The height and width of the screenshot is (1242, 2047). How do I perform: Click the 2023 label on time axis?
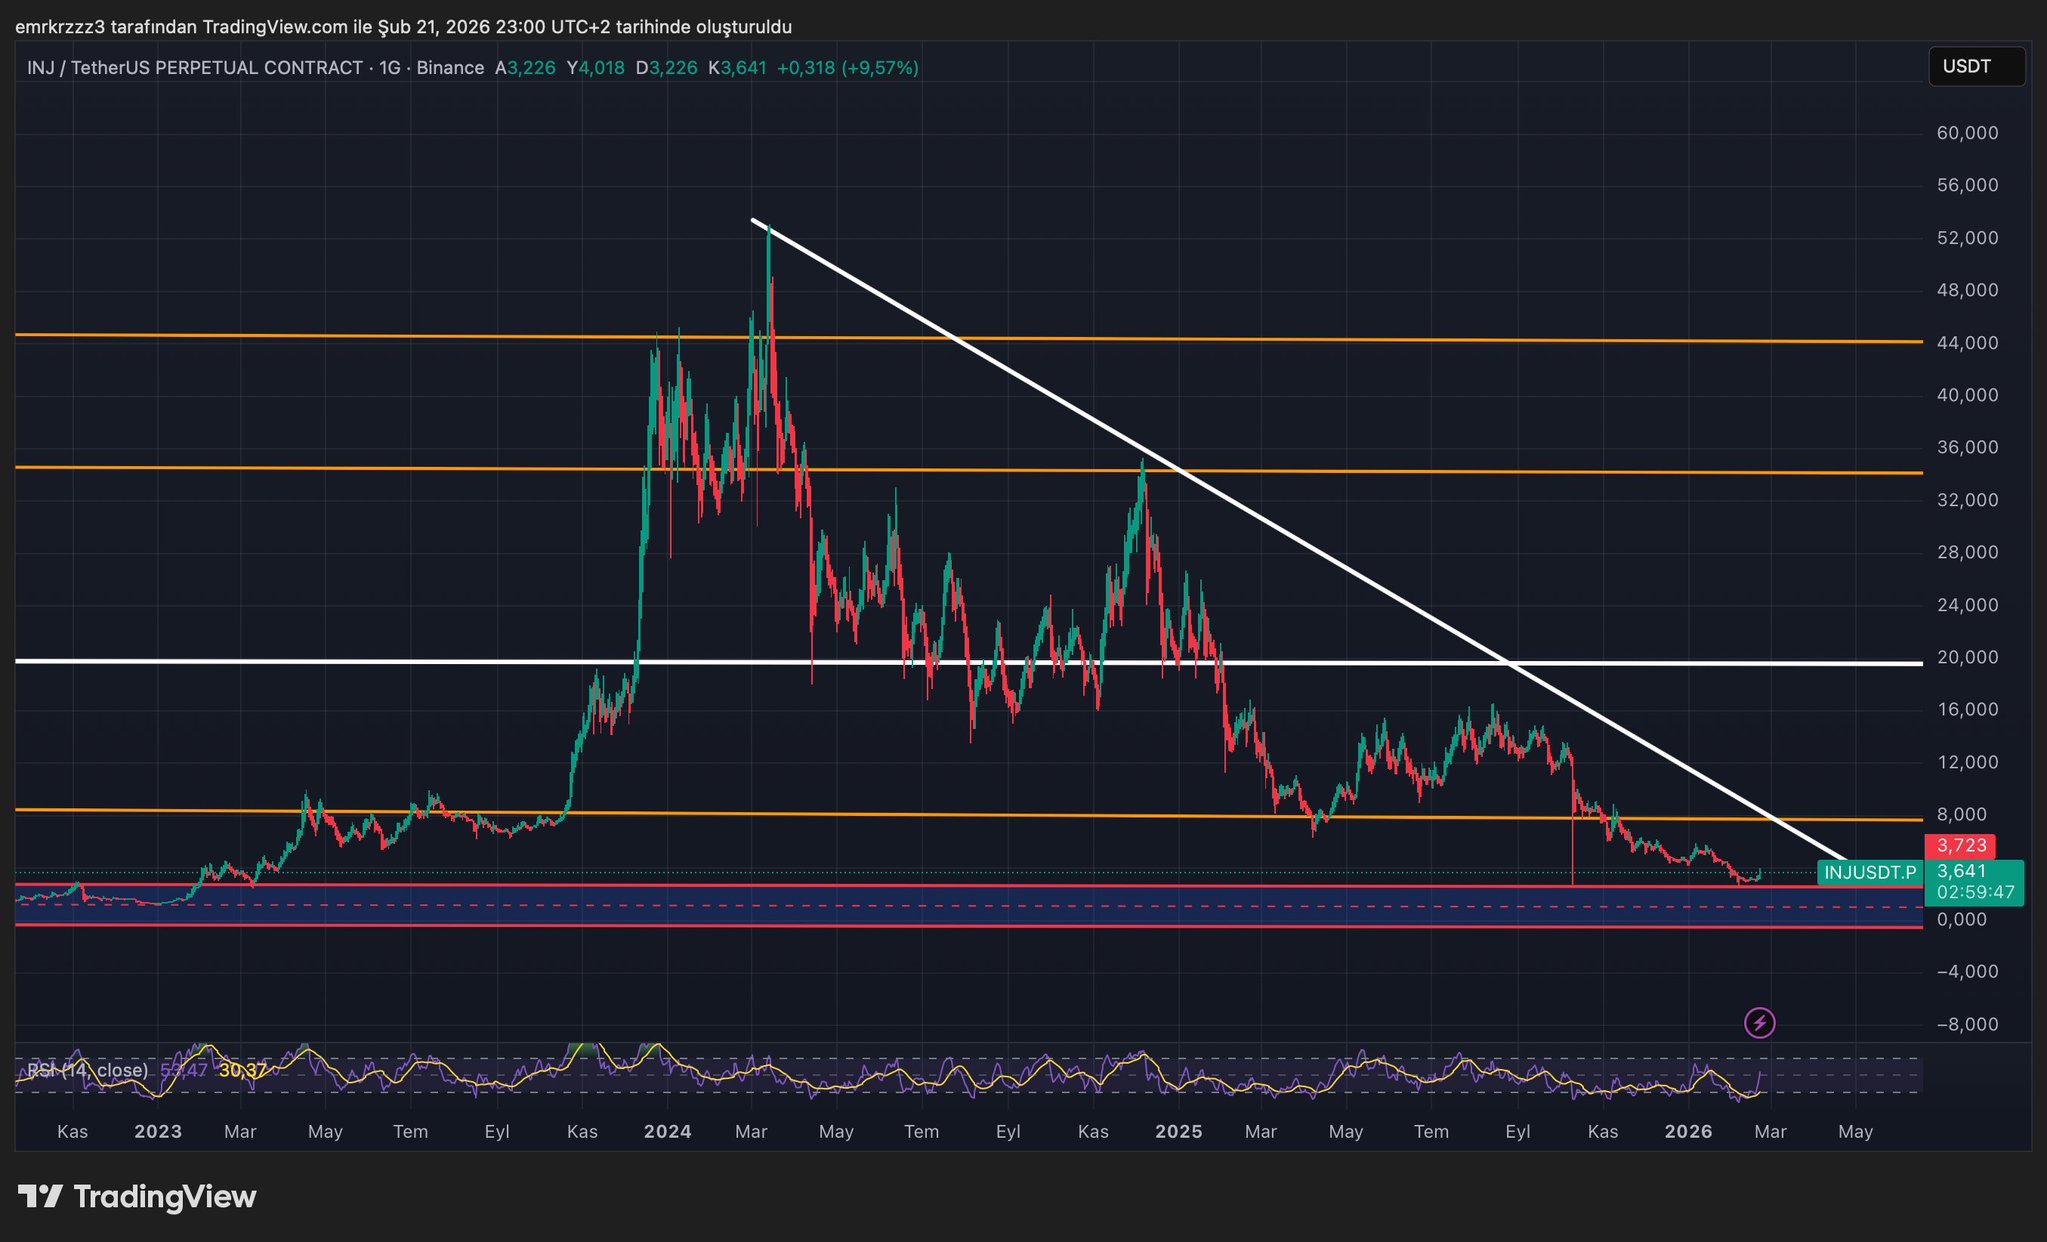coord(158,1132)
